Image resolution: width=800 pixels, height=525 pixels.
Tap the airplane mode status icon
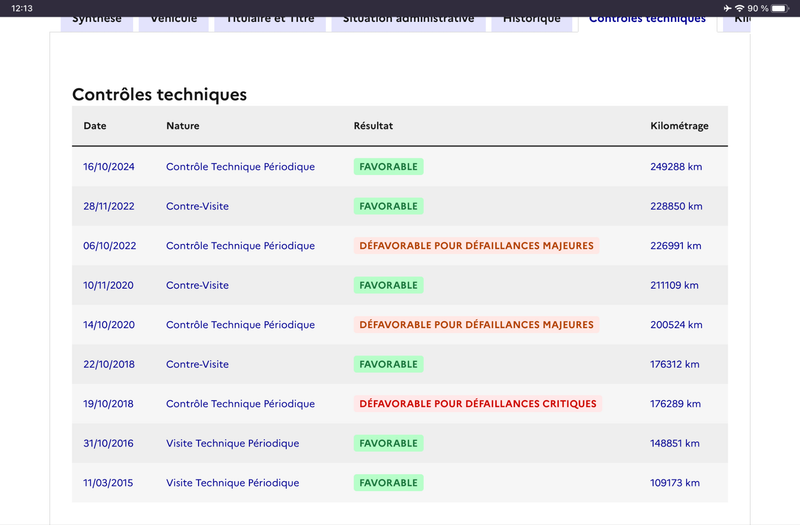[727, 8]
